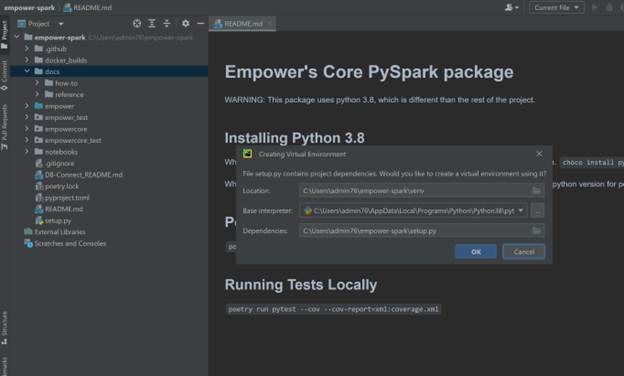The image size is (624, 376).
Task: Expand the .github folder
Action: 27,49
